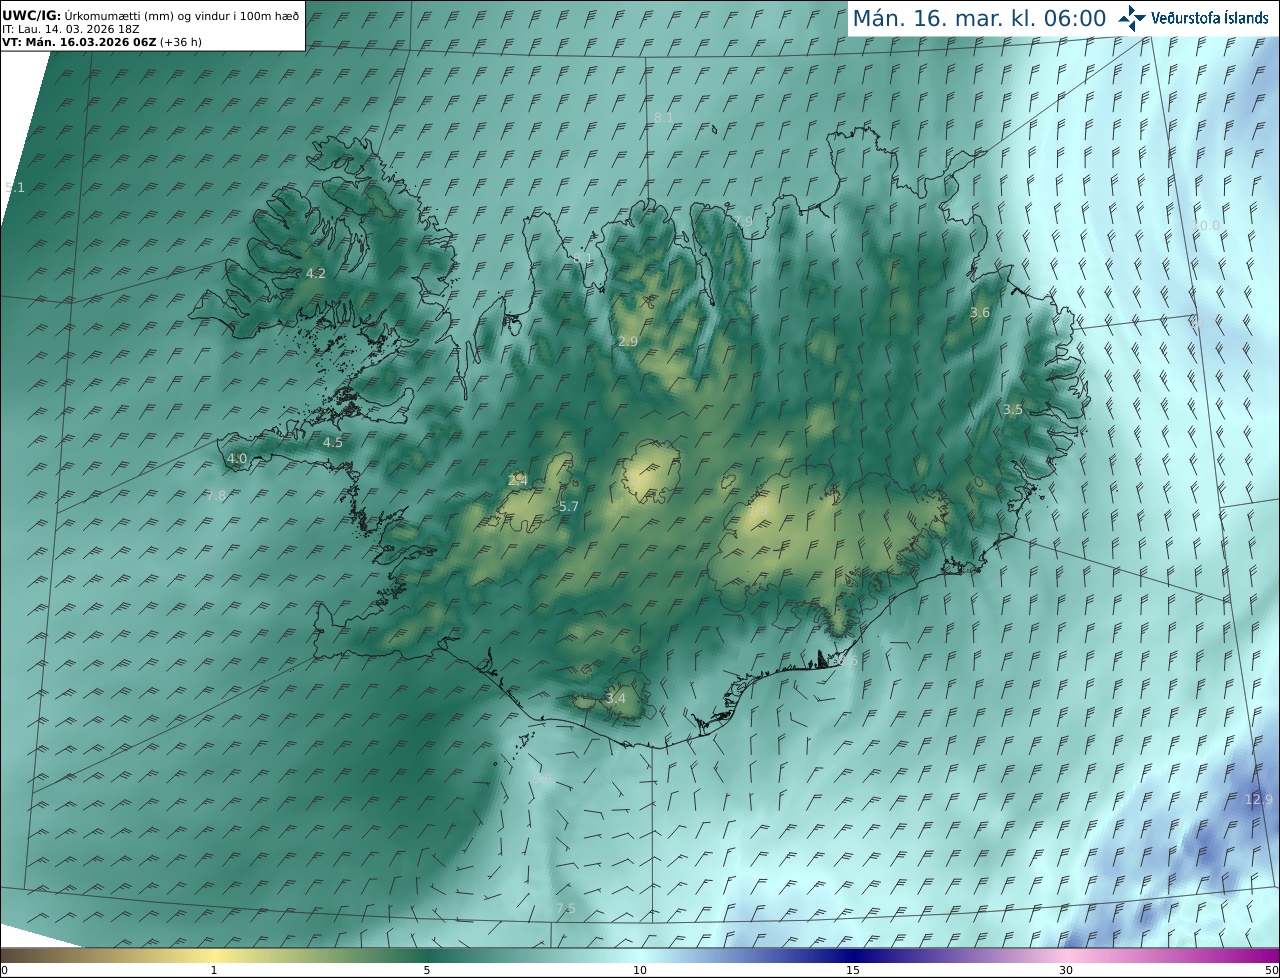Click the 5.1 value label

click(x=15, y=187)
